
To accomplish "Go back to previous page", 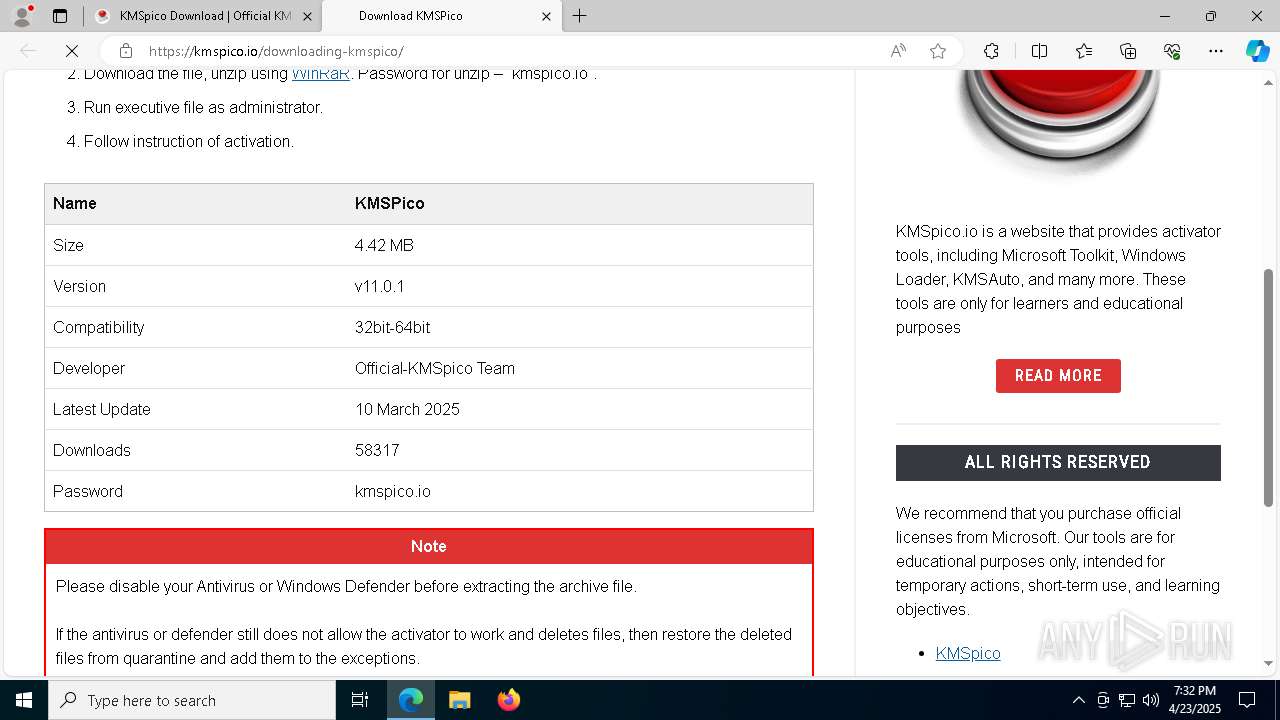I will (28, 51).
